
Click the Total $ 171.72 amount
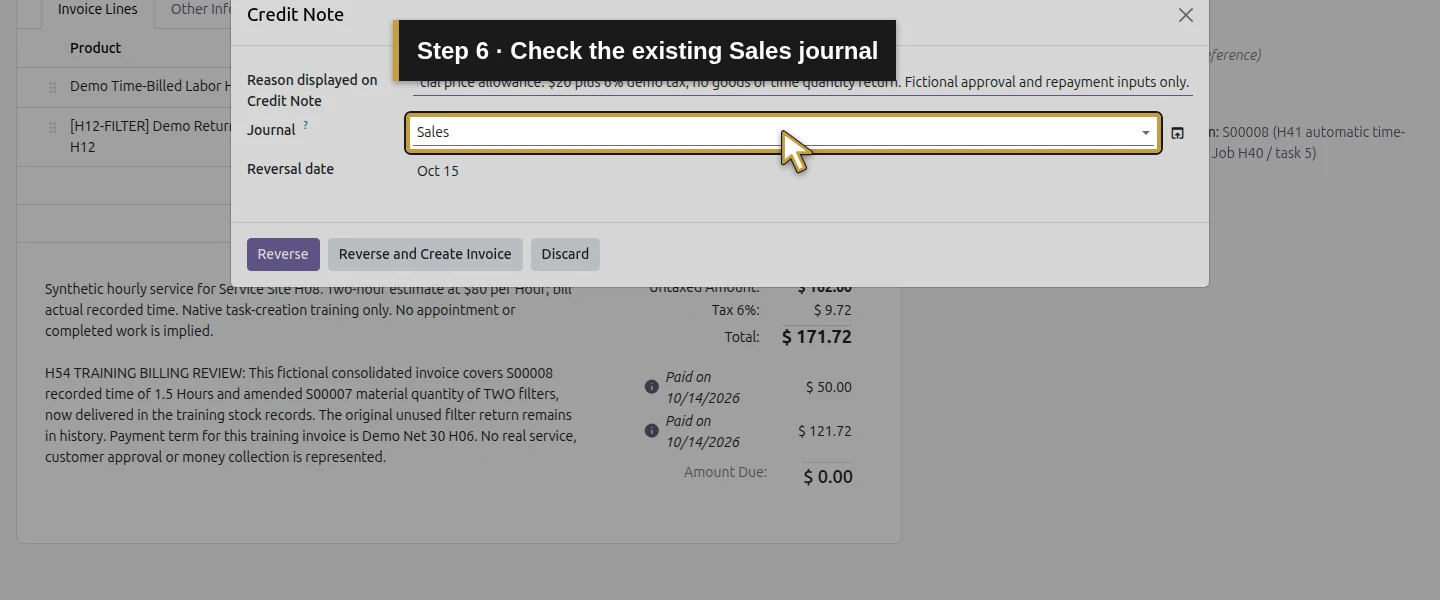click(x=816, y=337)
